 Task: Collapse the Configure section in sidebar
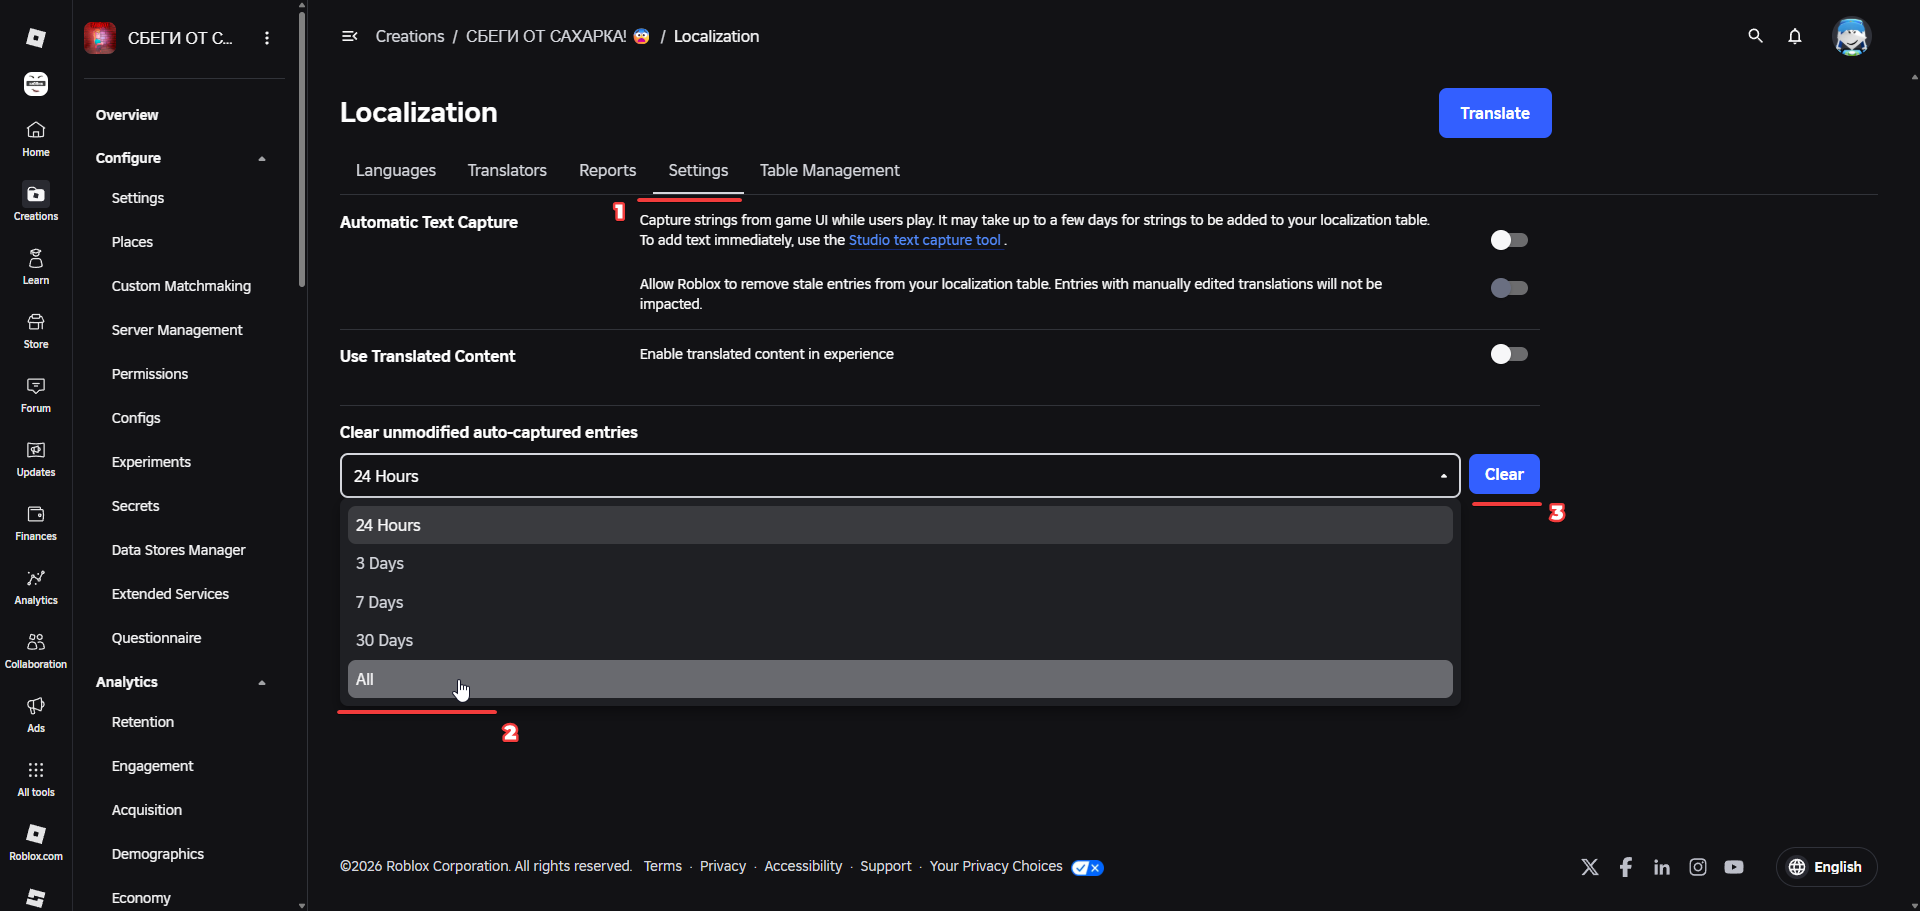[x=262, y=158]
